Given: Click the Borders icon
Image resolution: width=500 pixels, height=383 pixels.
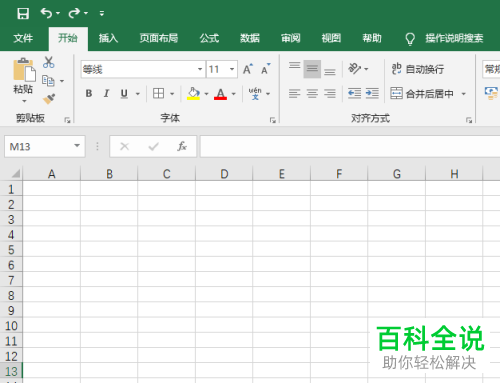Looking at the screenshot, I should [x=158, y=94].
